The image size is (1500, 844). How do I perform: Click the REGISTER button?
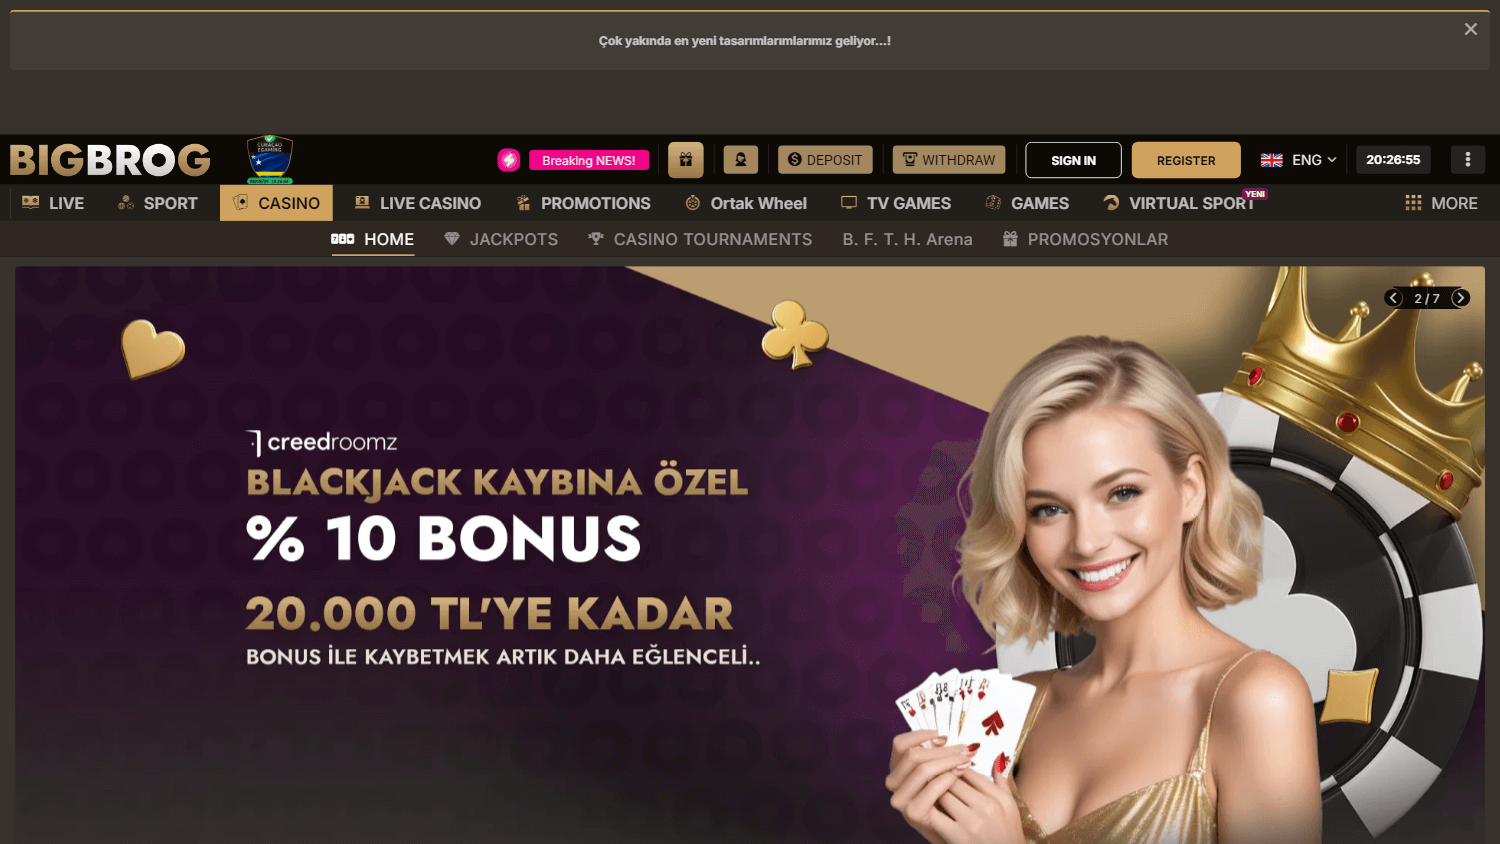[x=1186, y=160]
